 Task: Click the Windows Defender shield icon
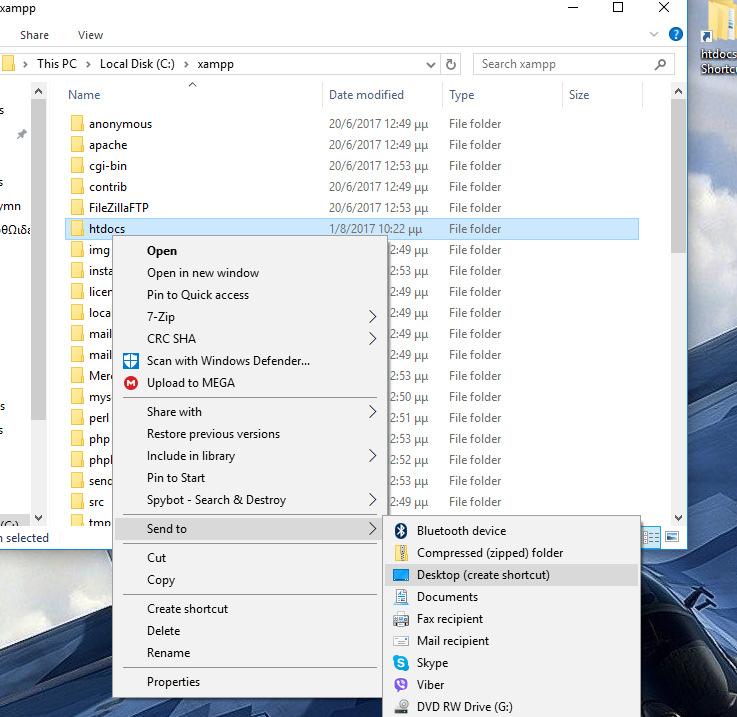(131, 361)
